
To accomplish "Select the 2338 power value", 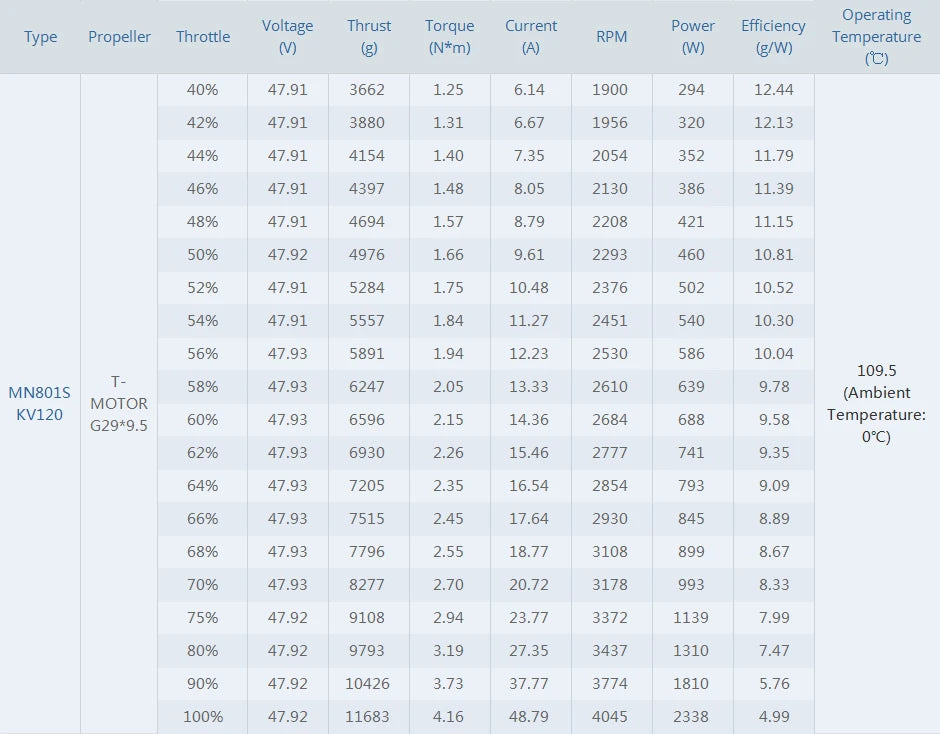I will [691, 717].
